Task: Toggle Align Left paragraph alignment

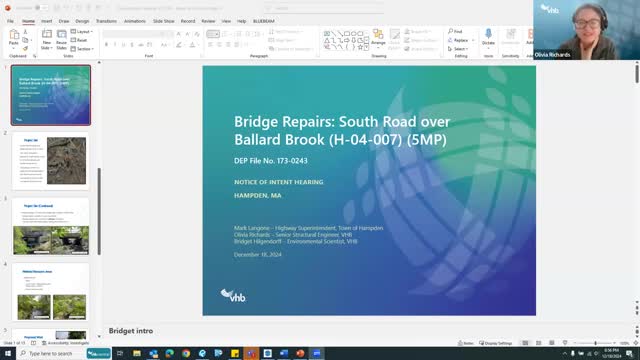Action: click(x=211, y=44)
